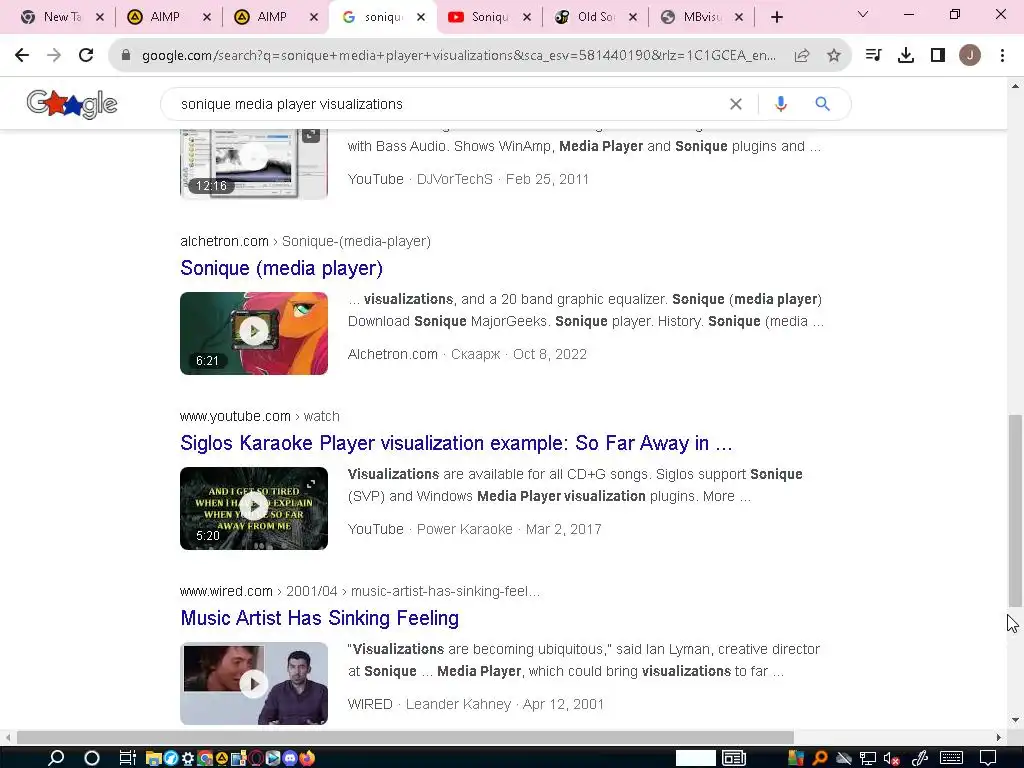Clear the search box with the X
This screenshot has height=768, width=1024.
point(736,104)
